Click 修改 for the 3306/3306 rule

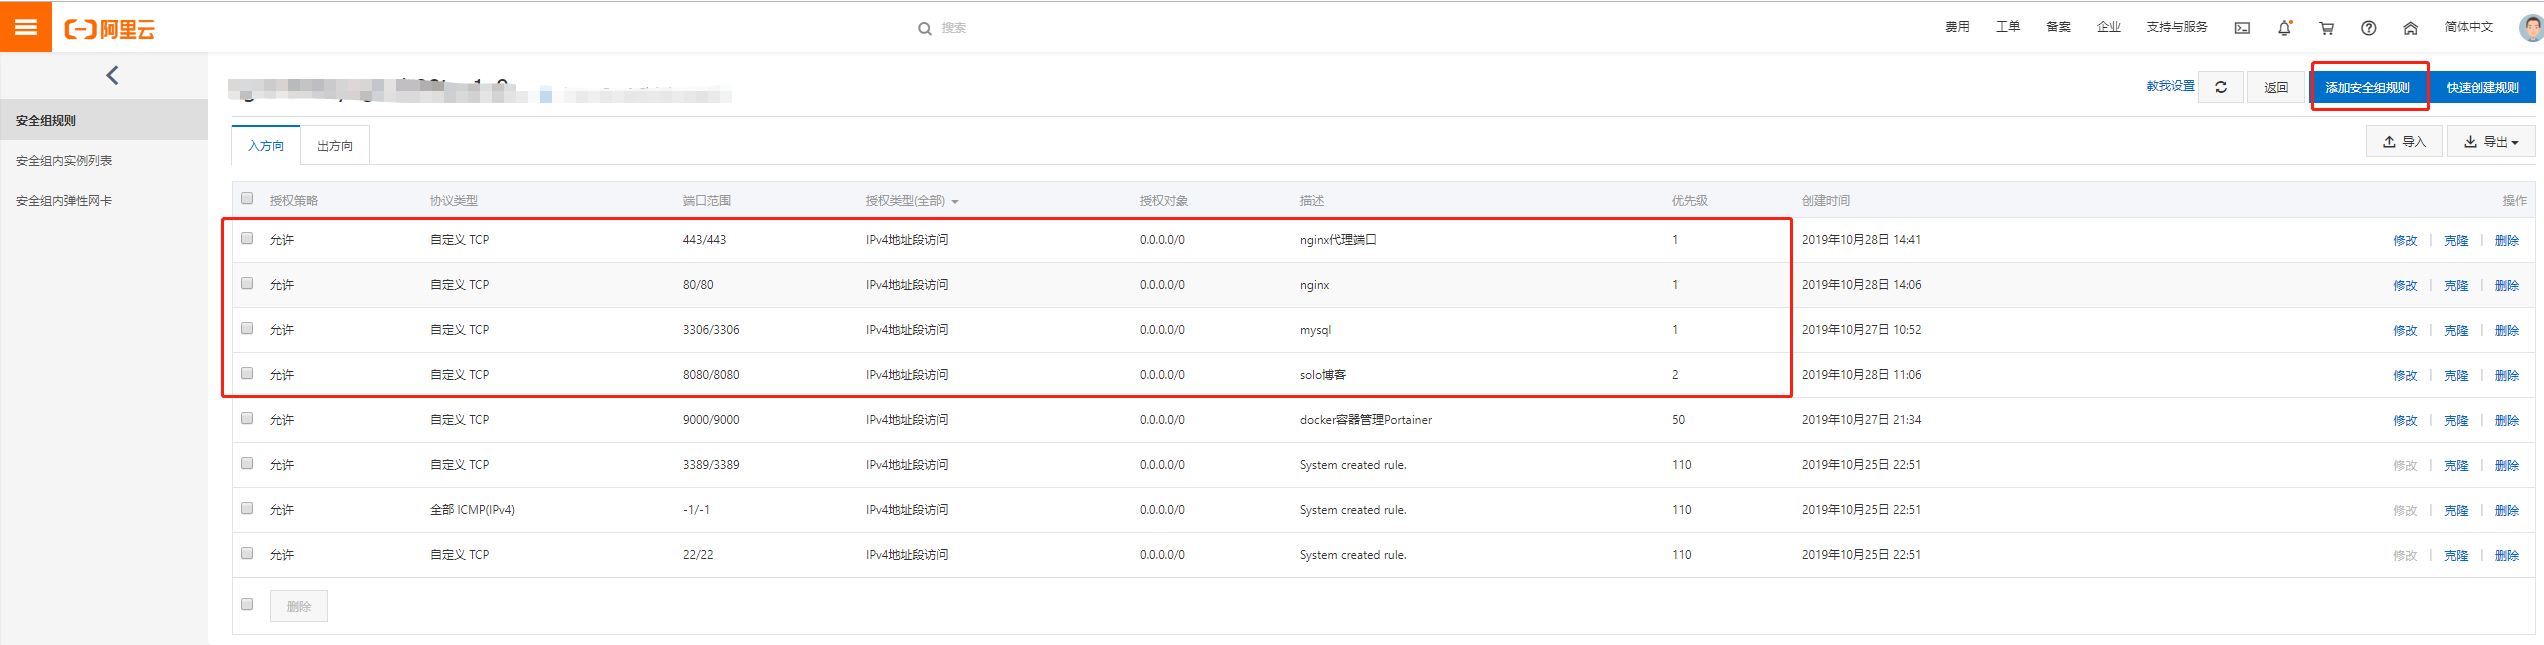(x=2404, y=331)
